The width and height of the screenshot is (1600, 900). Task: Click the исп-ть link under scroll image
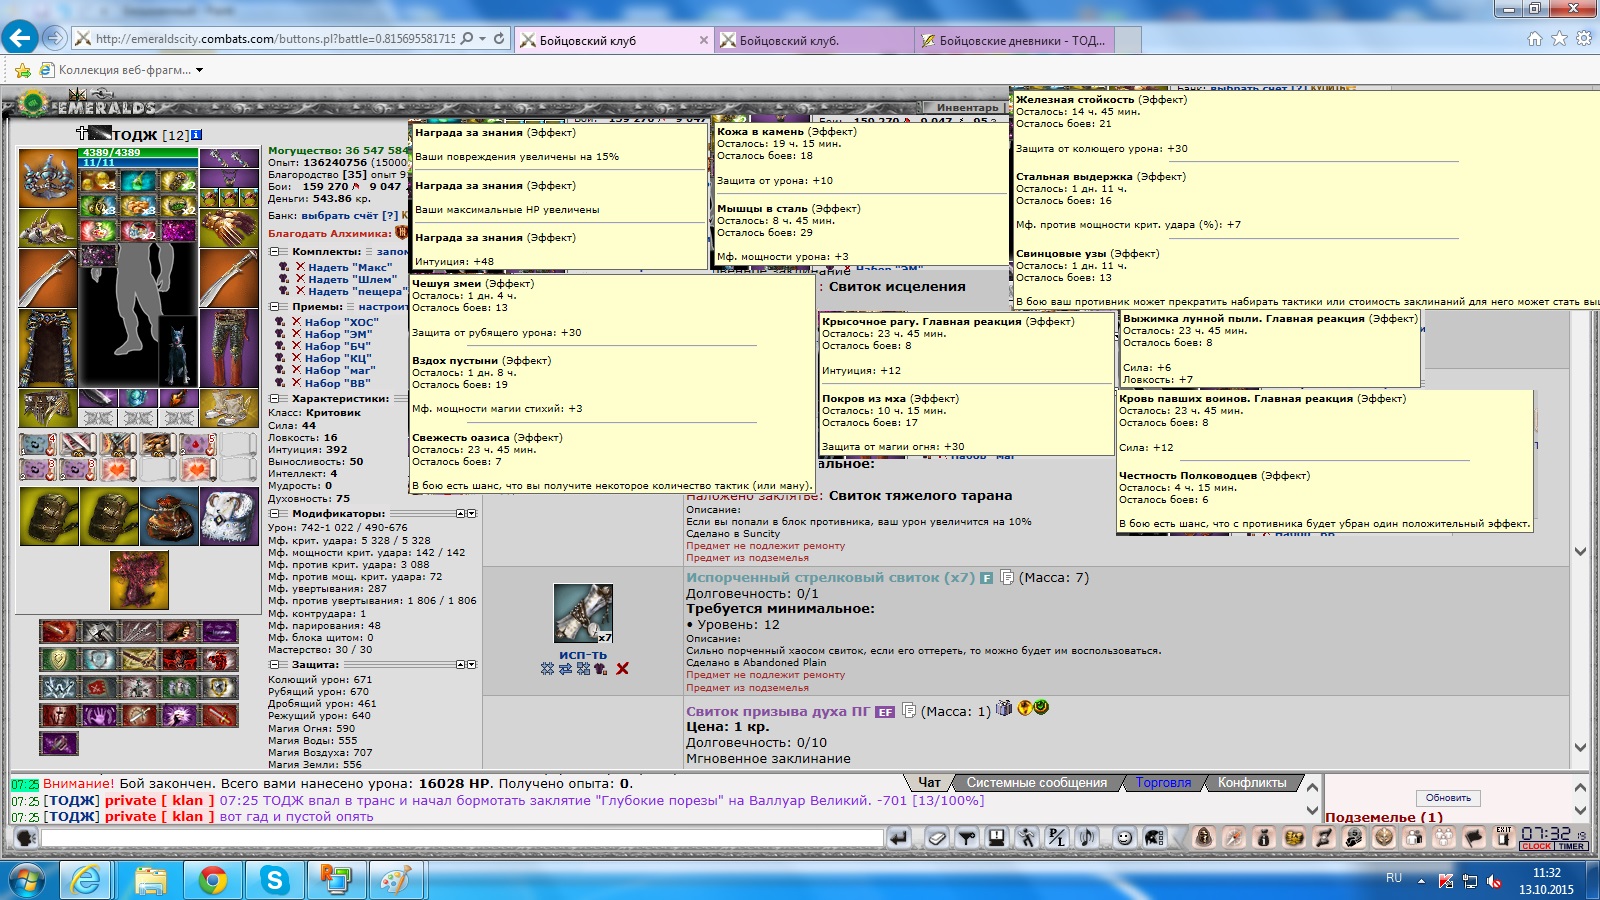tap(583, 655)
